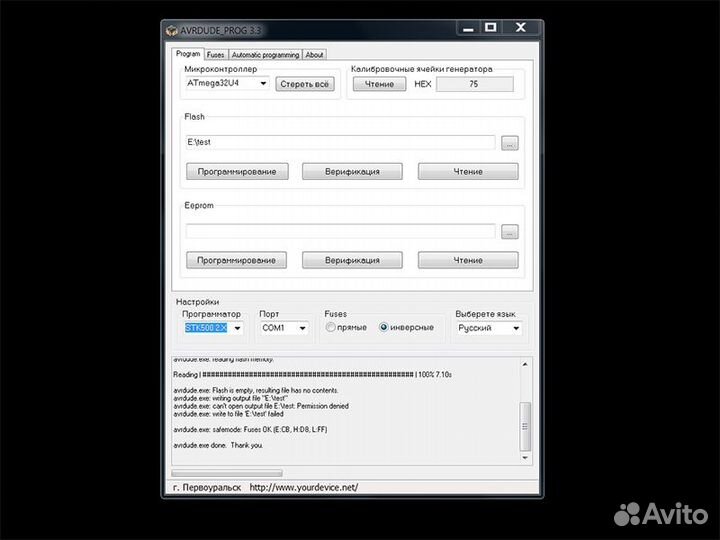Click the empty Eeprom file path field
This screenshot has width=720, height=540.
340,231
